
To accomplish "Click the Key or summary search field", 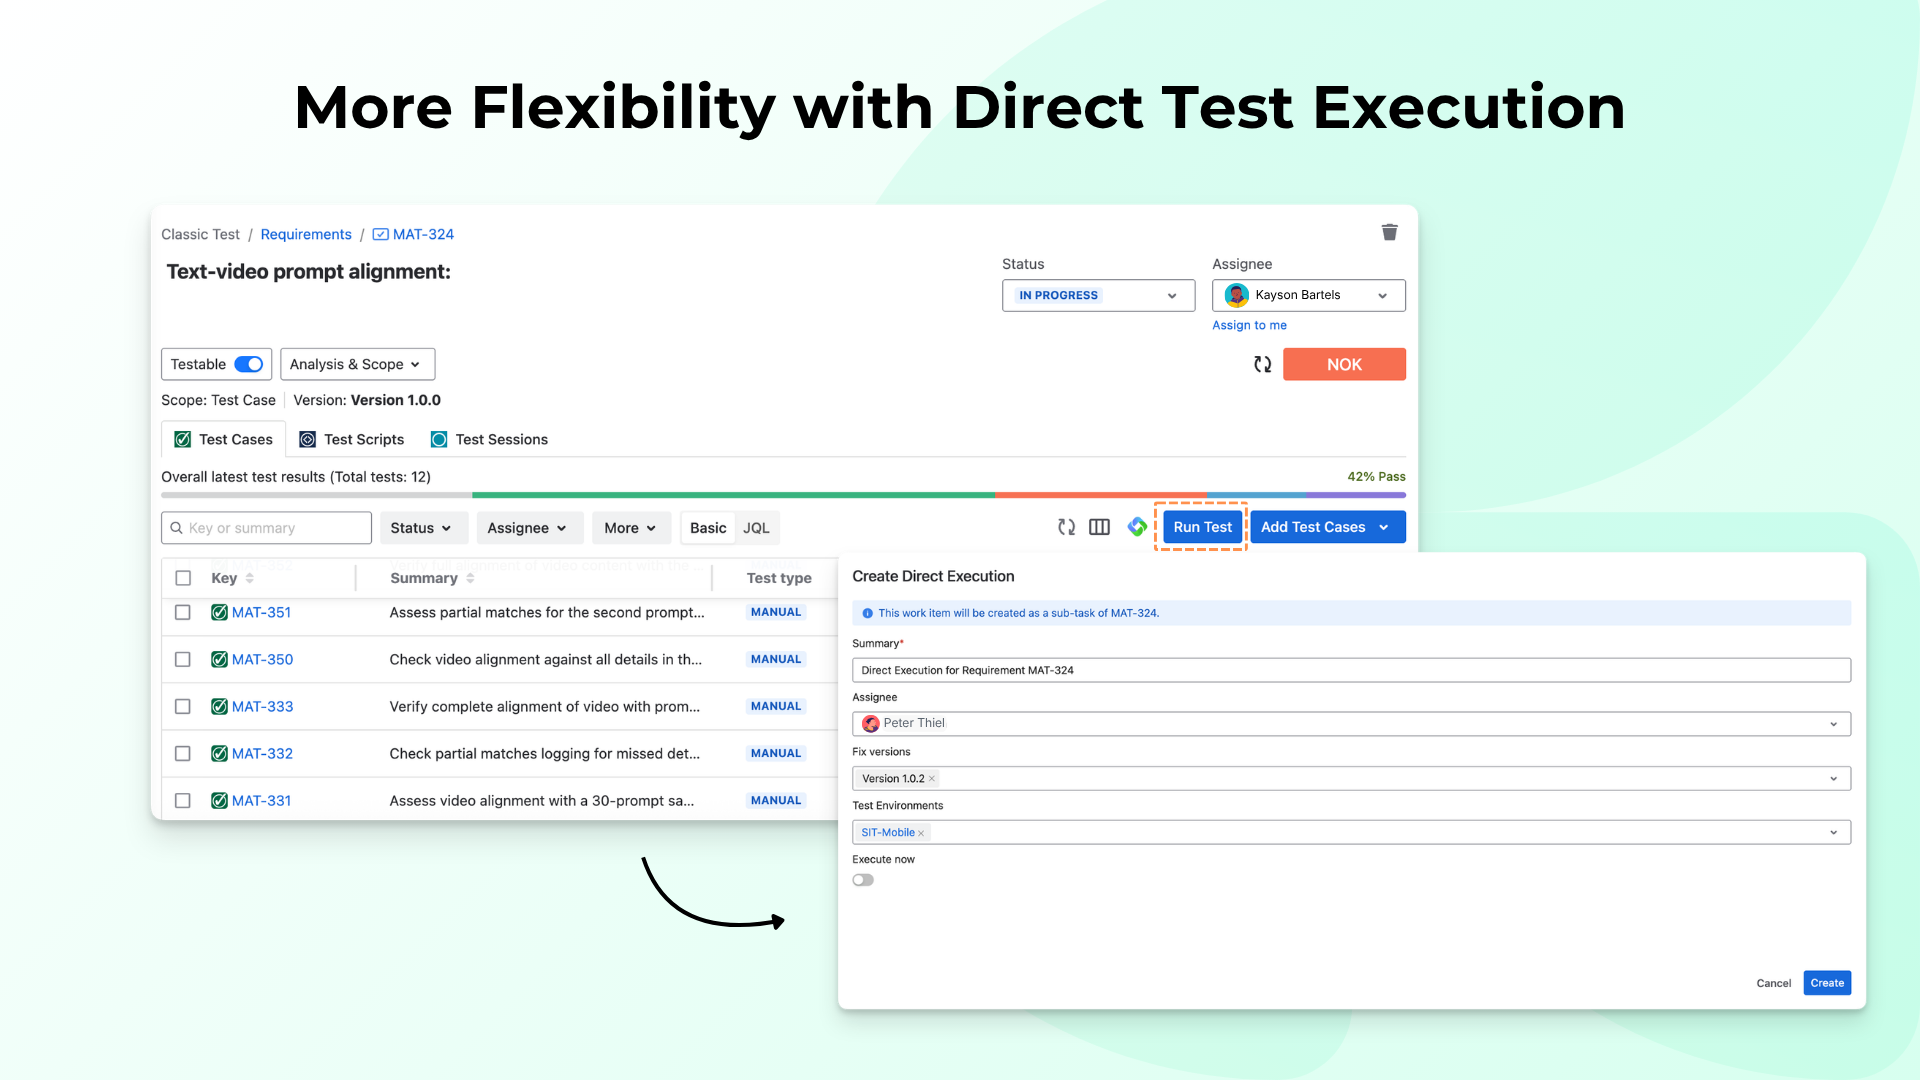I will (x=266, y=528).
